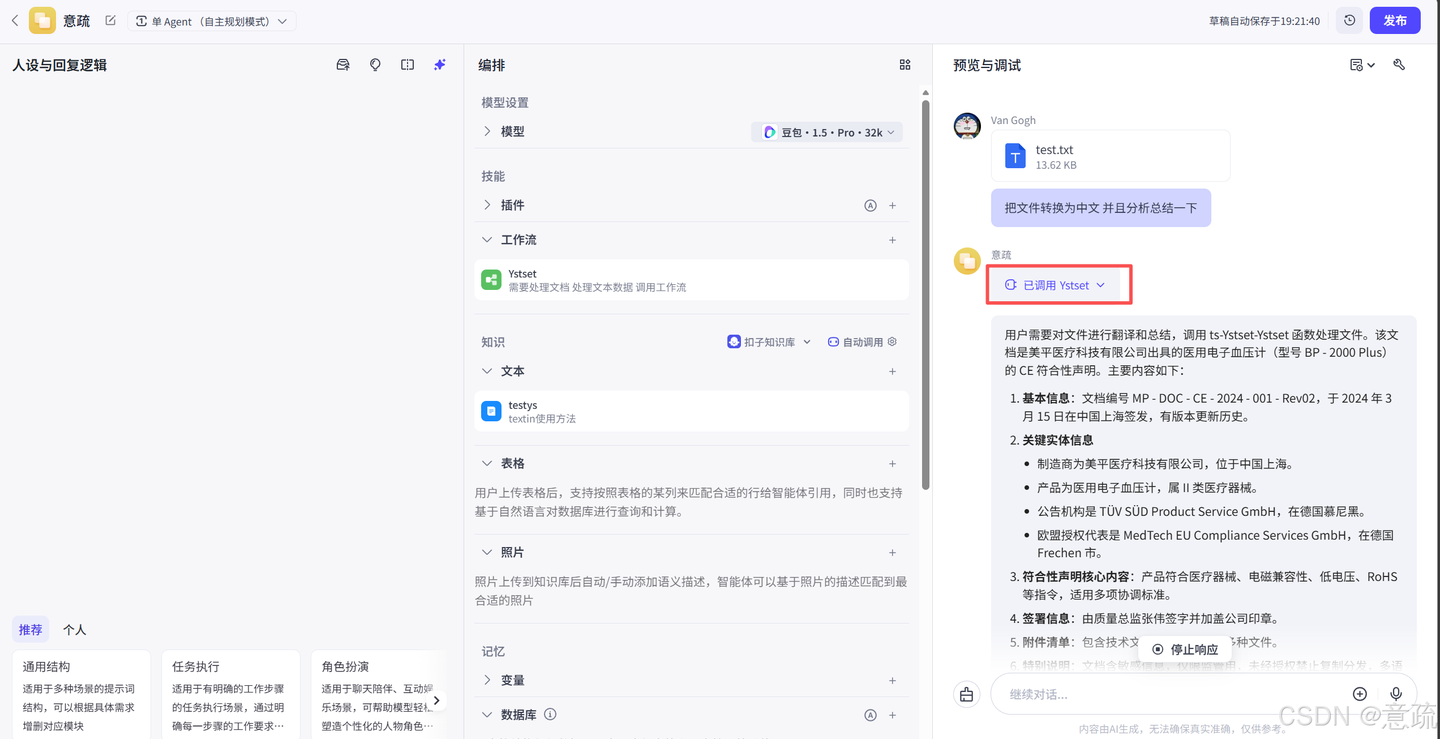The height and width of the screenshot is (739, 1440).
Task: Click the circled A icon in the 数据库 row
Action: click(870, 715)
